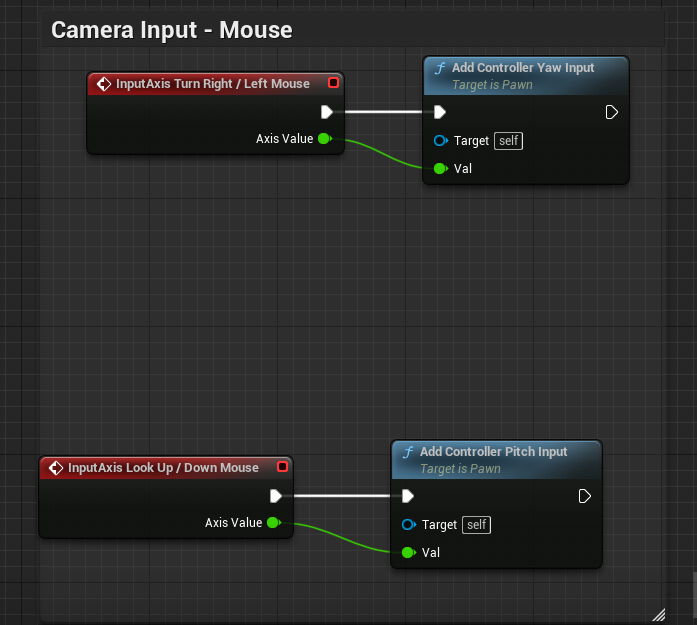Click the comment box resize handle
Image resolution: width=697 pixels, height=625 pixels.
point(659,614)
